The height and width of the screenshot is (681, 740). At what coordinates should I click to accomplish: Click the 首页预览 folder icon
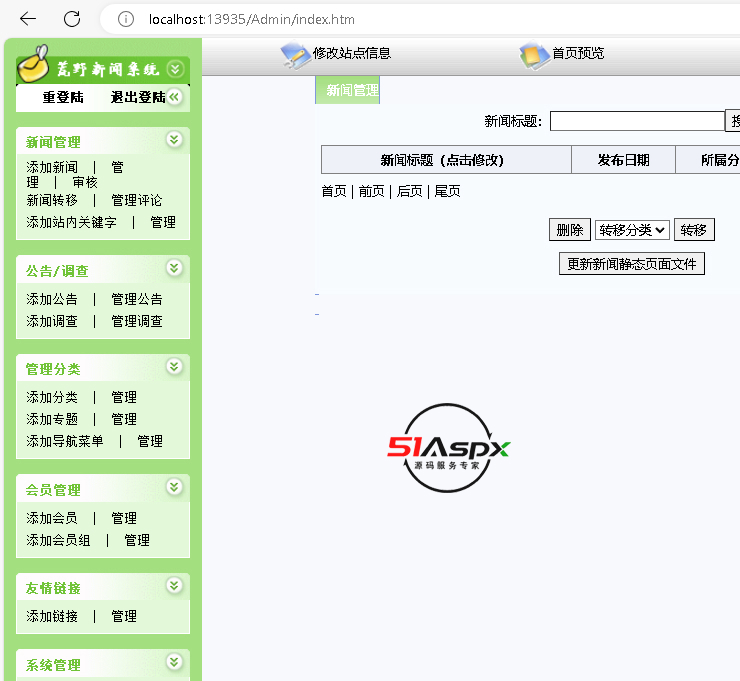click(534, 56)
